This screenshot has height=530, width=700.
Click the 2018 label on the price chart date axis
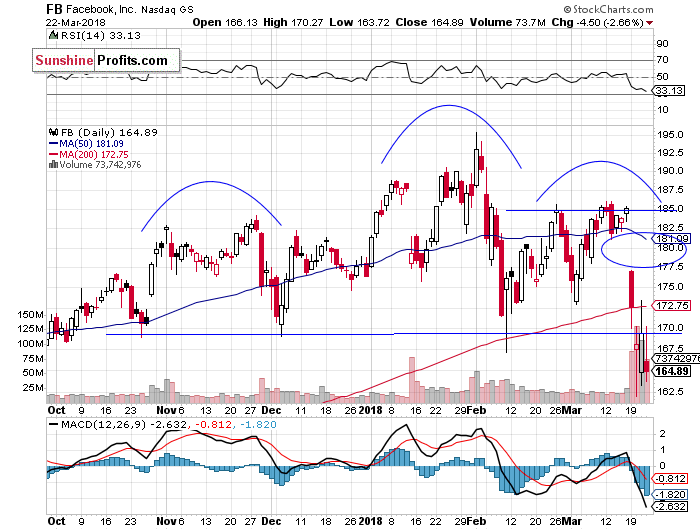click(x=371, y=410)
